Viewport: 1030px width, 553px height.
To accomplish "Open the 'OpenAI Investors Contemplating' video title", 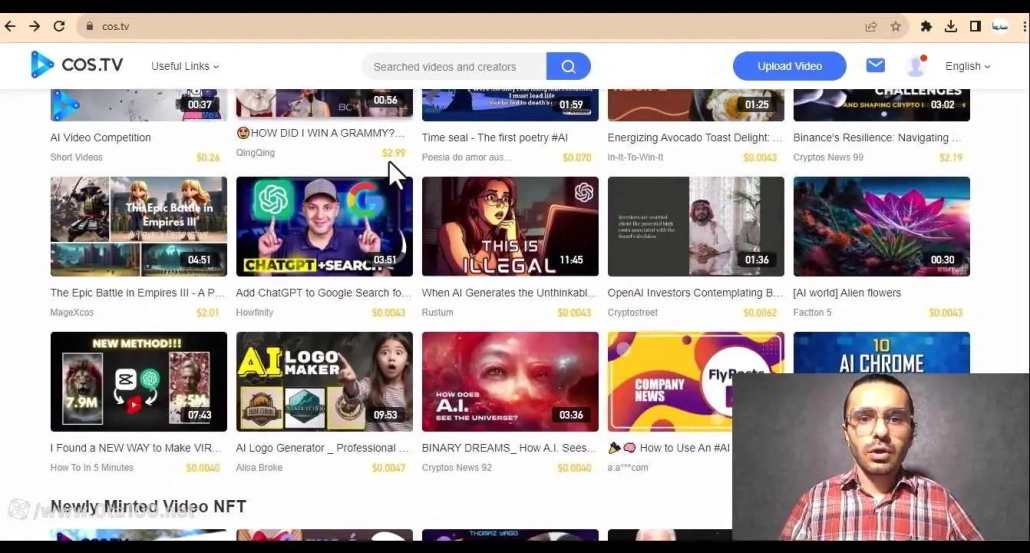I will coord(695,293).
